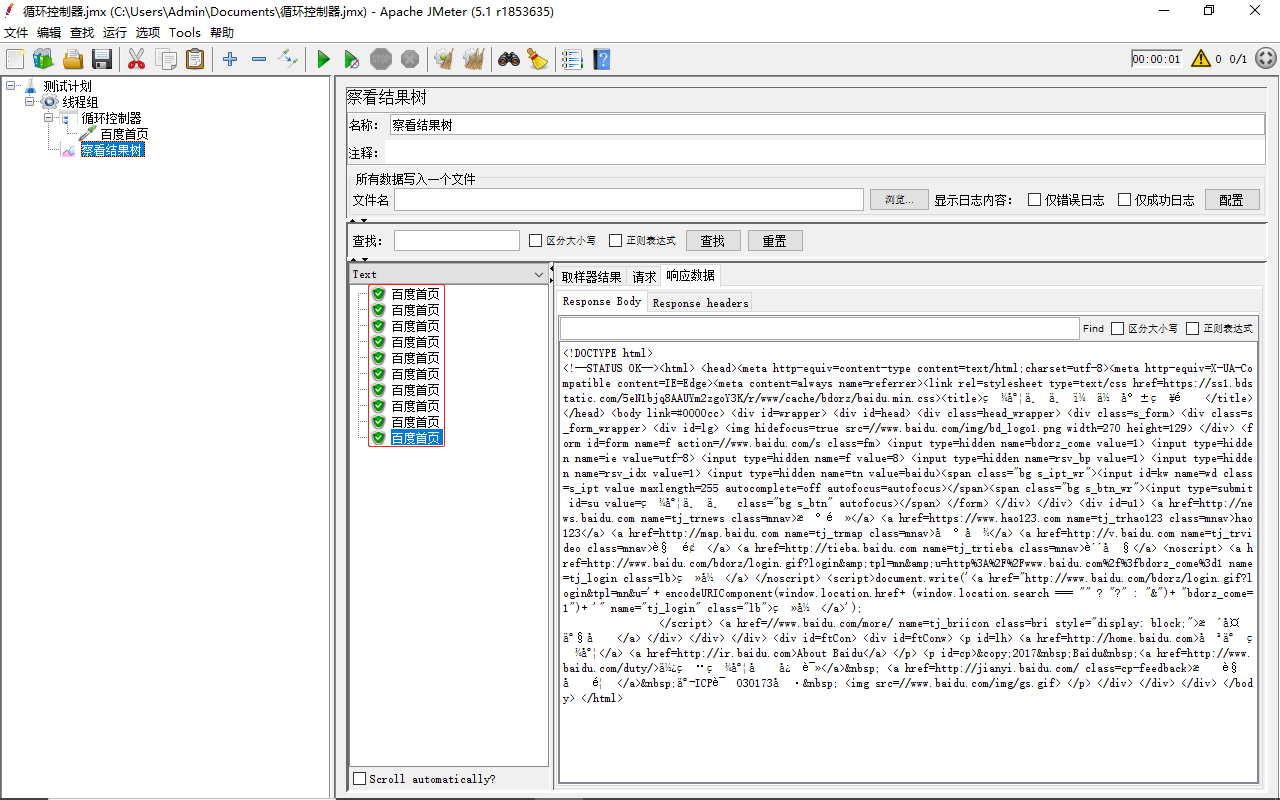Select 察看结果树 in the test plan tree
This screenshot has height=800, width=1280.
click(x=112, y=150)
